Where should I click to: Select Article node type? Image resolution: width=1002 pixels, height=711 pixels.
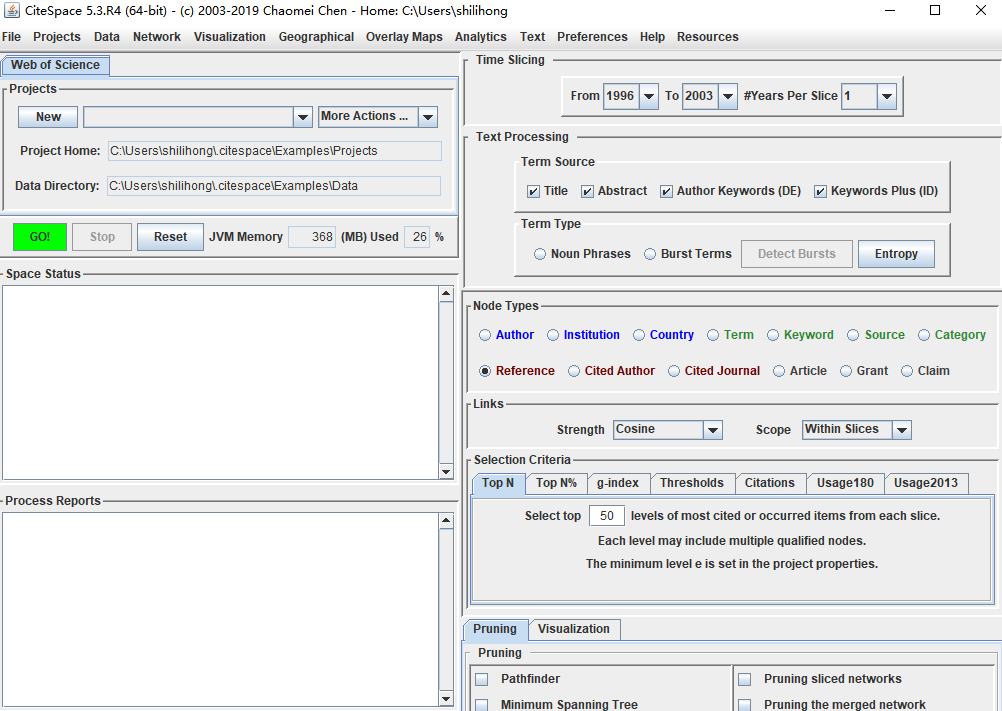(x=779, y=371)
